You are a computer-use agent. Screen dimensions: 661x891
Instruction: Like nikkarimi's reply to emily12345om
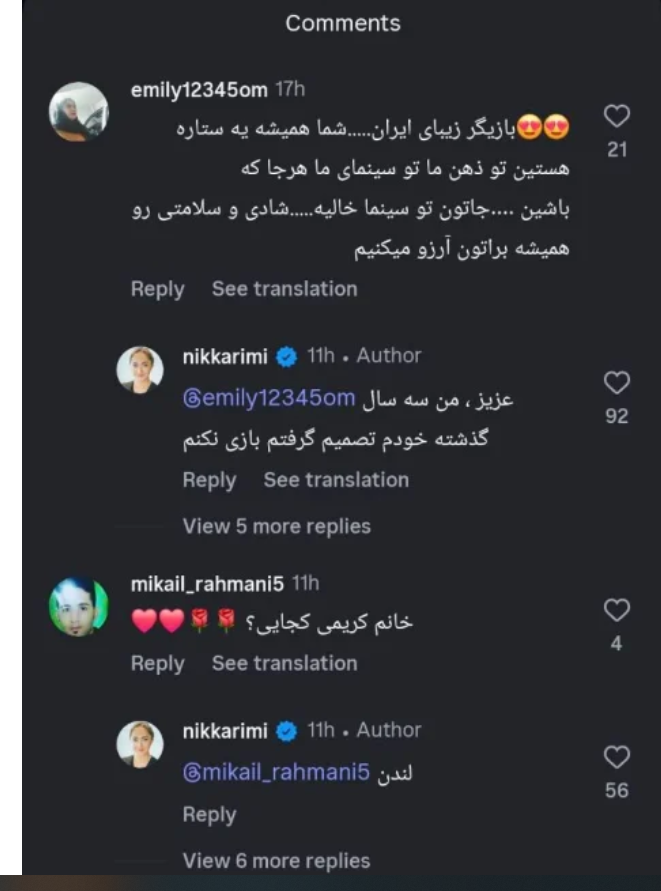tap(617, 382)
